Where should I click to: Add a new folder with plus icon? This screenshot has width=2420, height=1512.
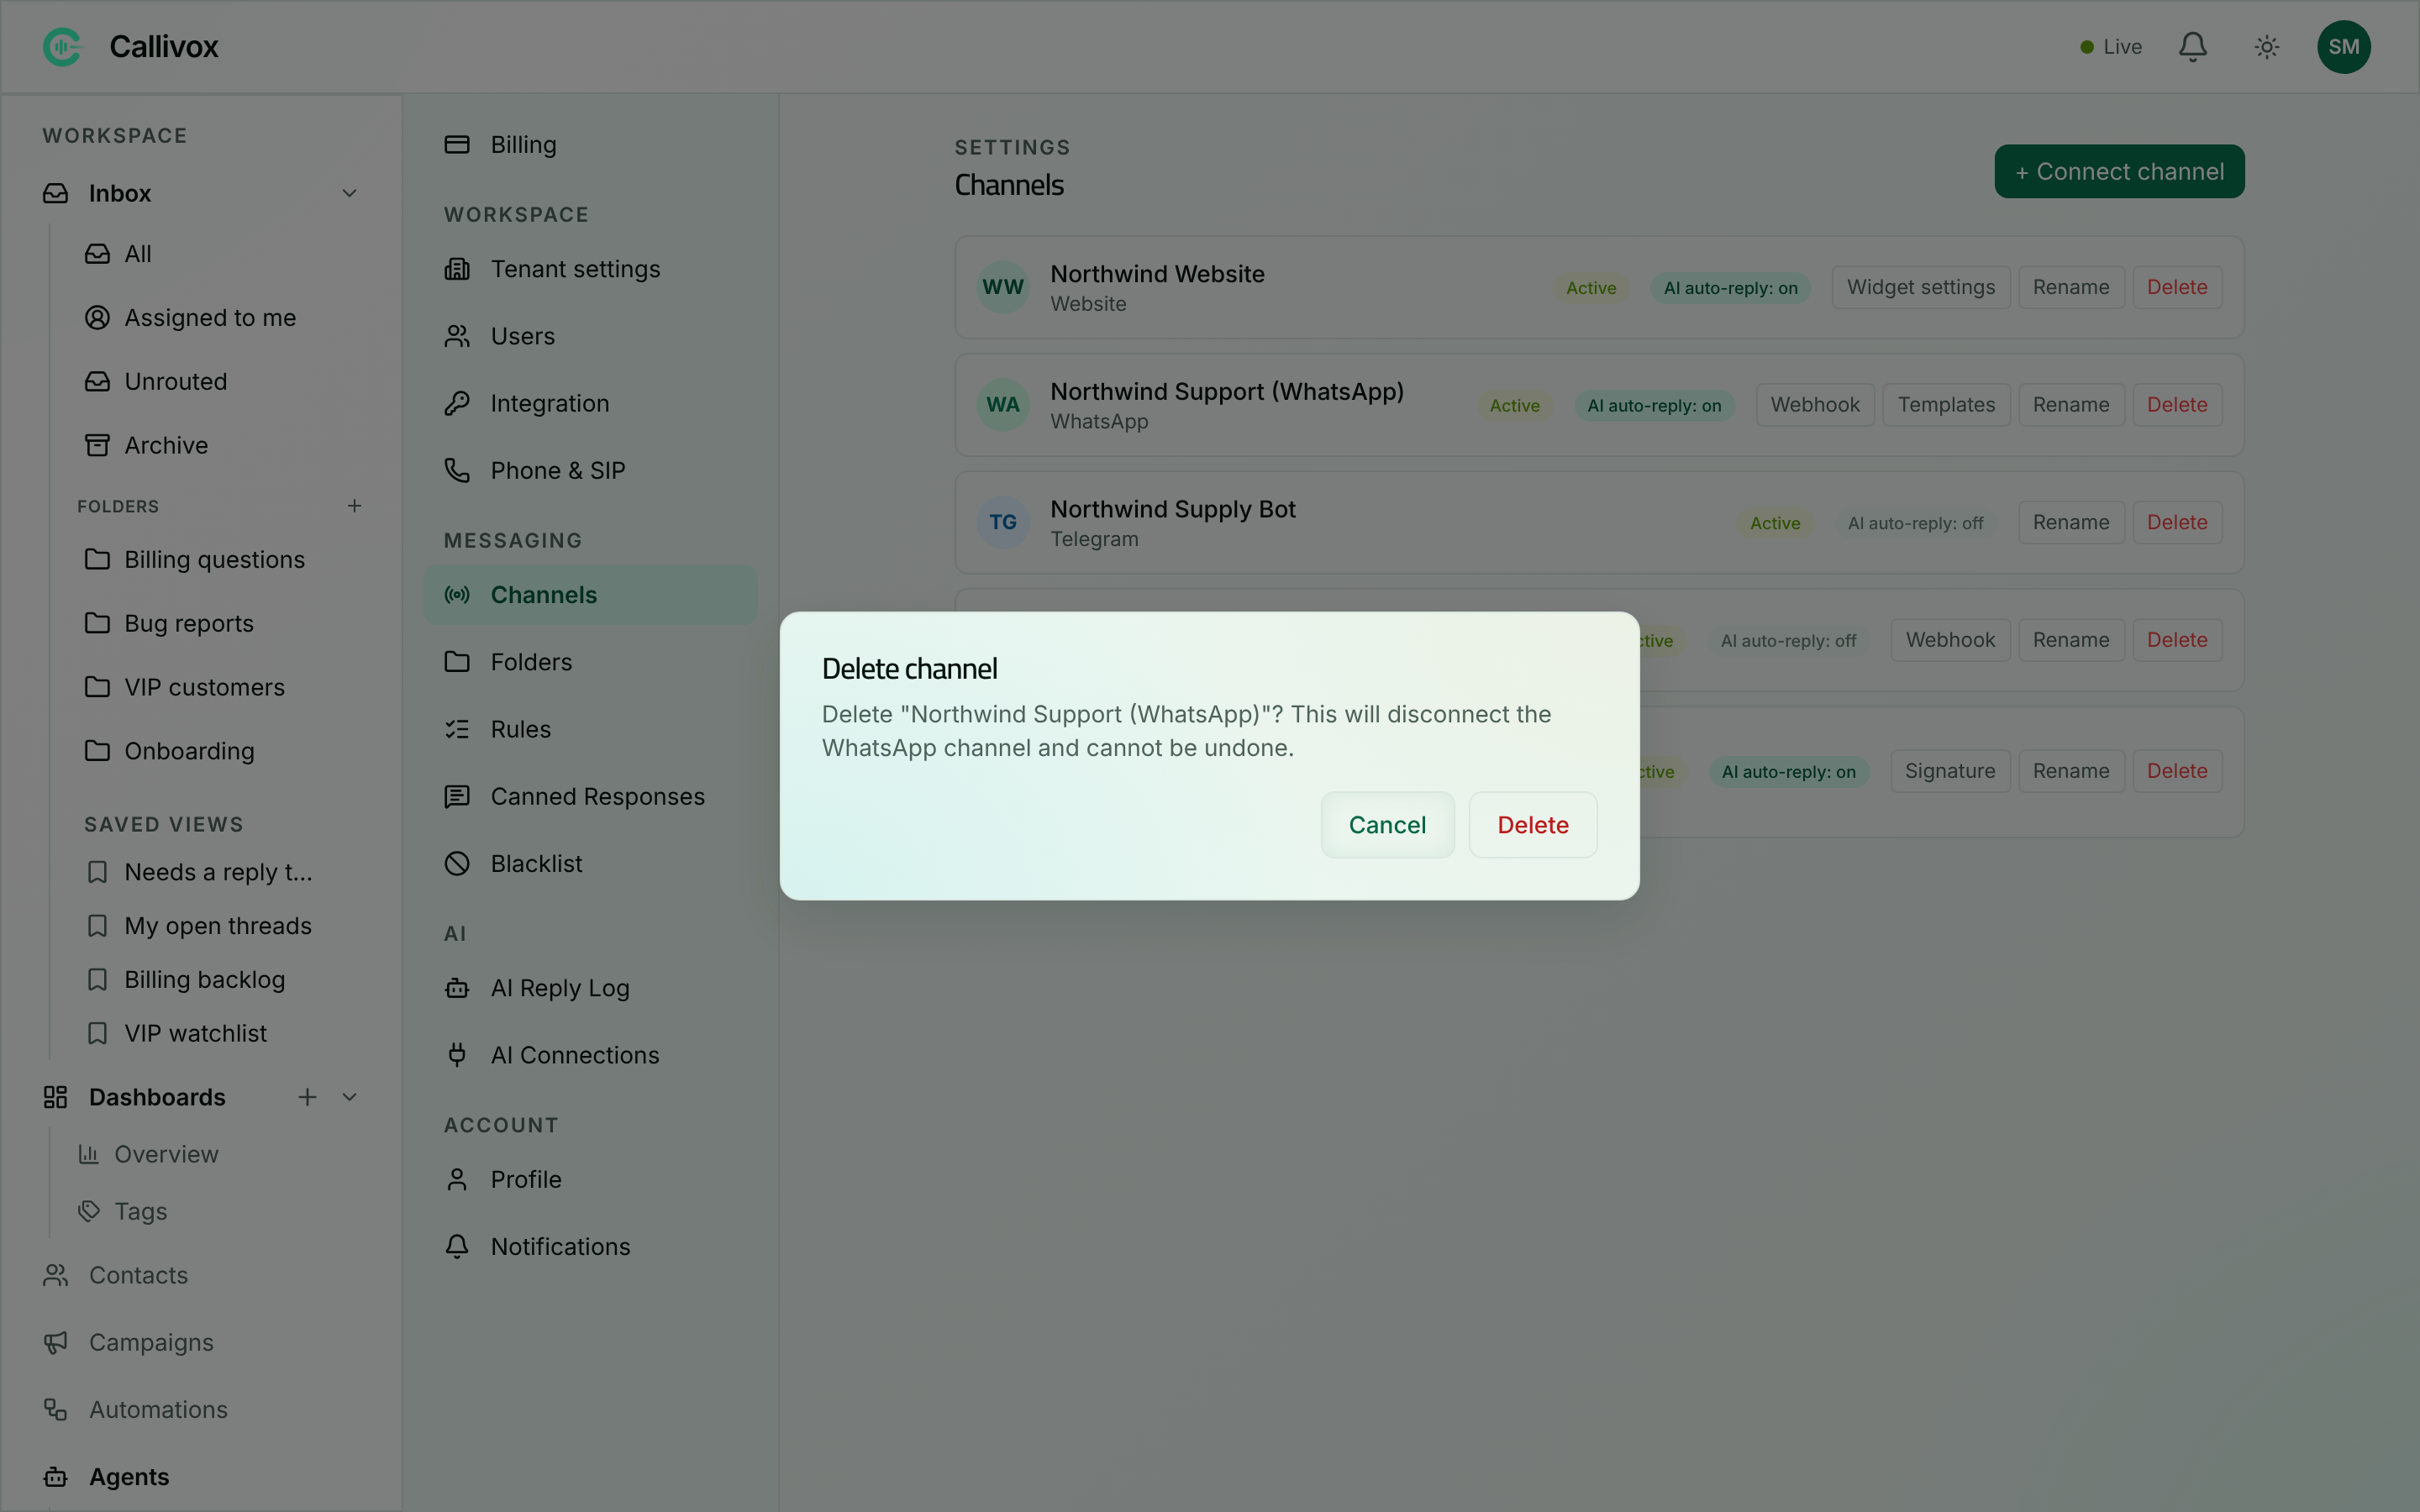coord(354,506)
